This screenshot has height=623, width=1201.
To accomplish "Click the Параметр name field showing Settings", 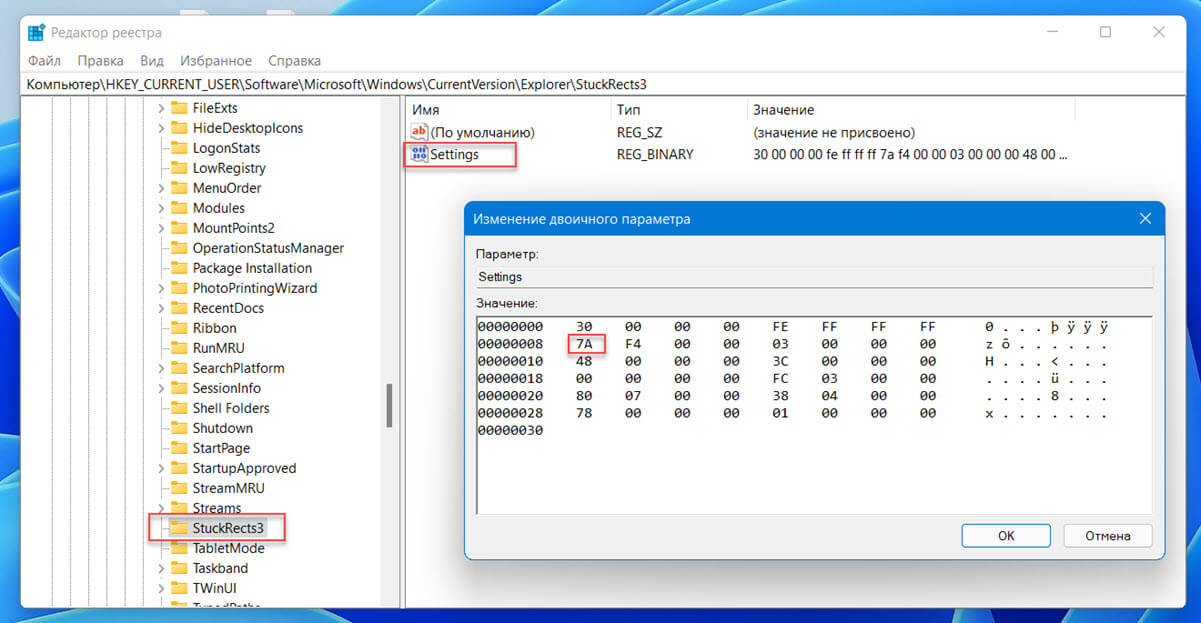I will coord(814,277).
